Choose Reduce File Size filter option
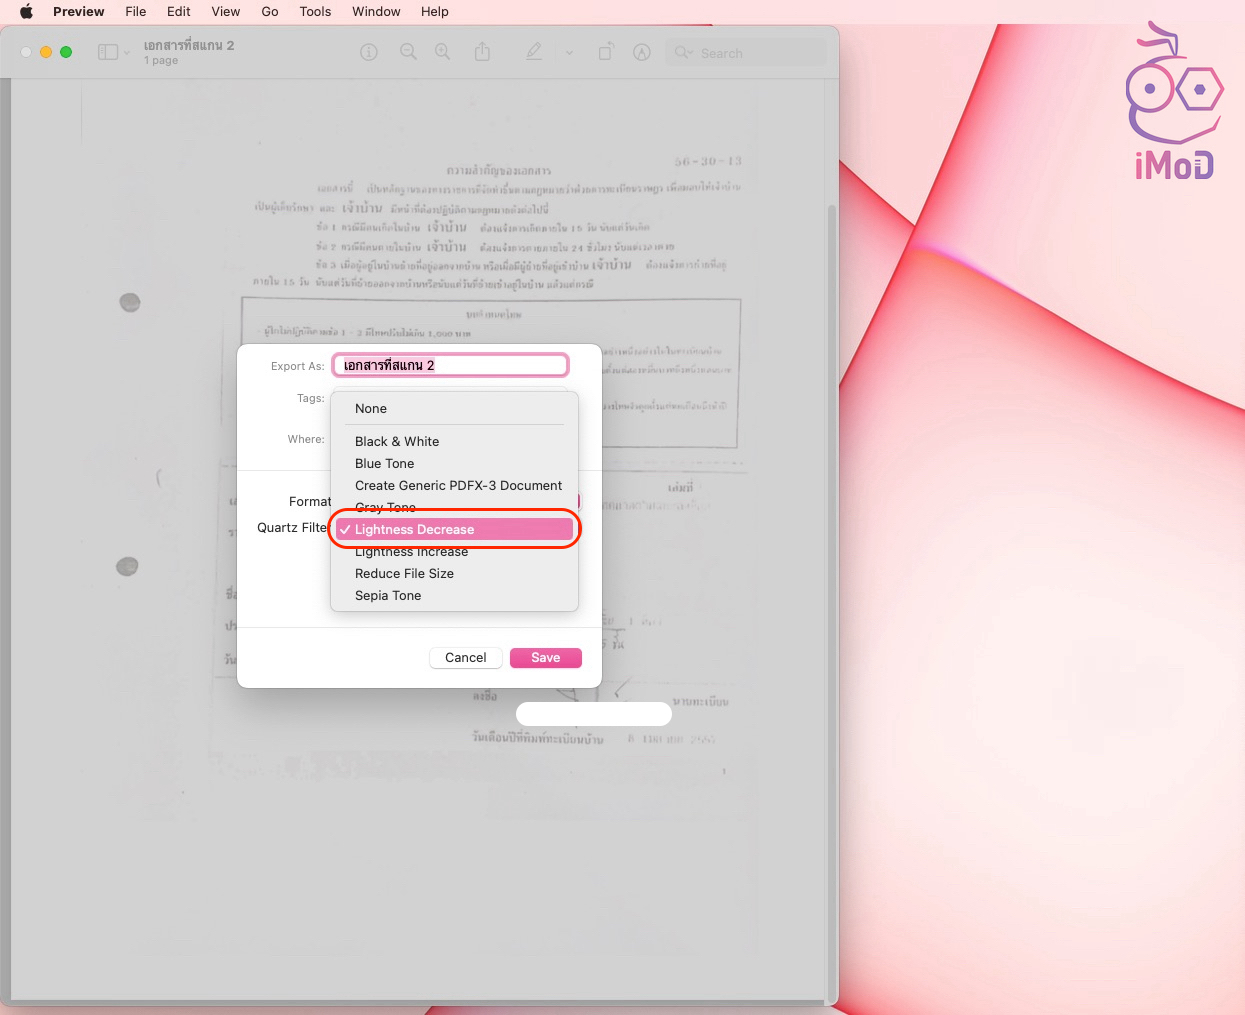Image resolution: width=1245 pixels, height=1015 pixels. click(404, 573)
